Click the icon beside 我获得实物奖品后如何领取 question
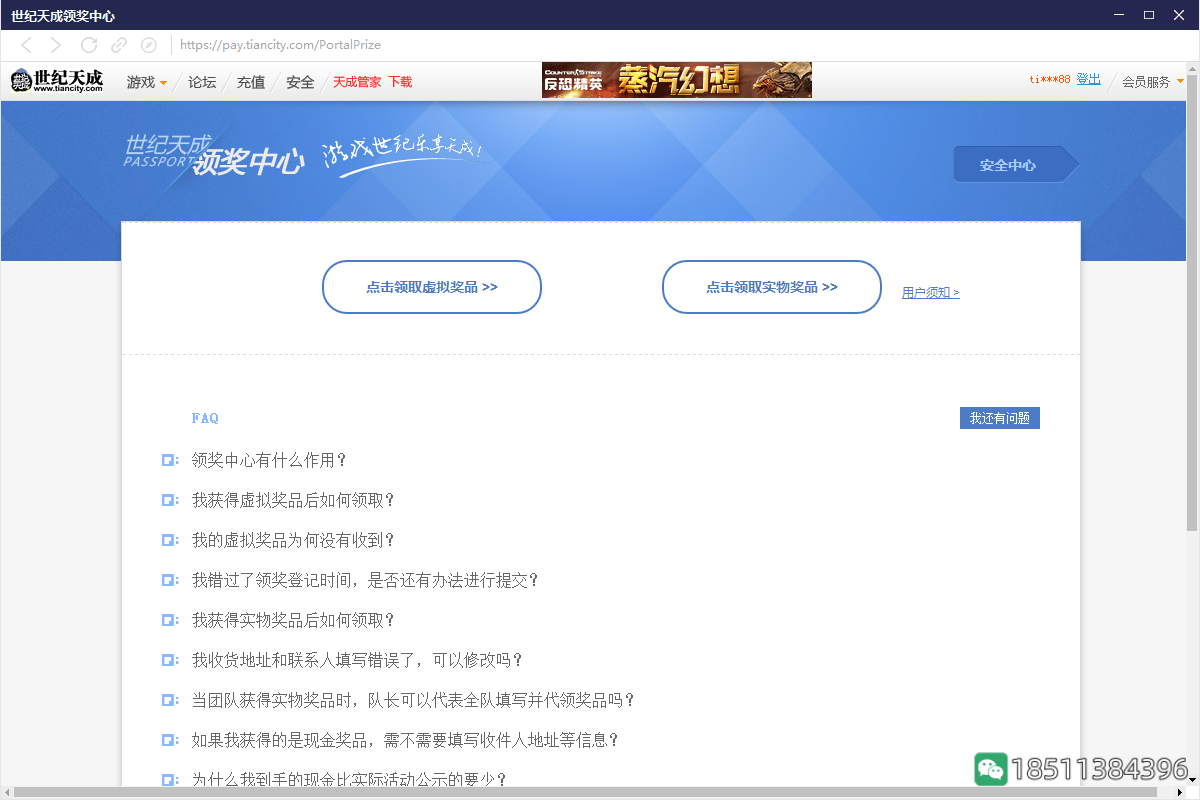1200x800 pixels. [x=169, y=620]
